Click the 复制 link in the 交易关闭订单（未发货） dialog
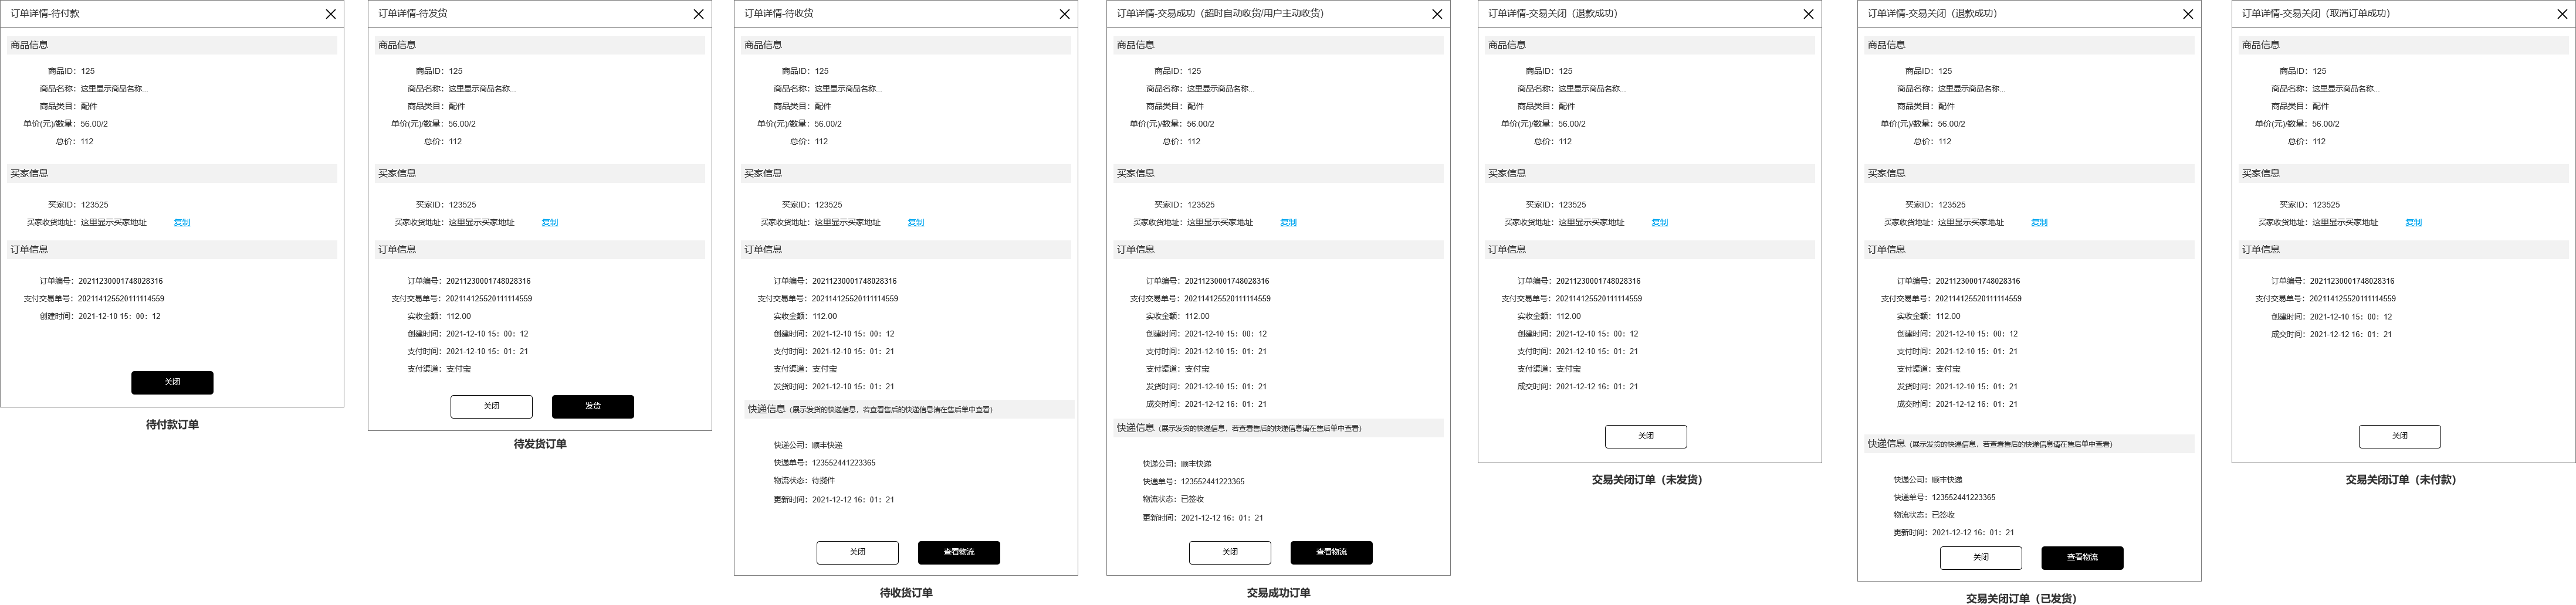 [x=1660, y=223]
